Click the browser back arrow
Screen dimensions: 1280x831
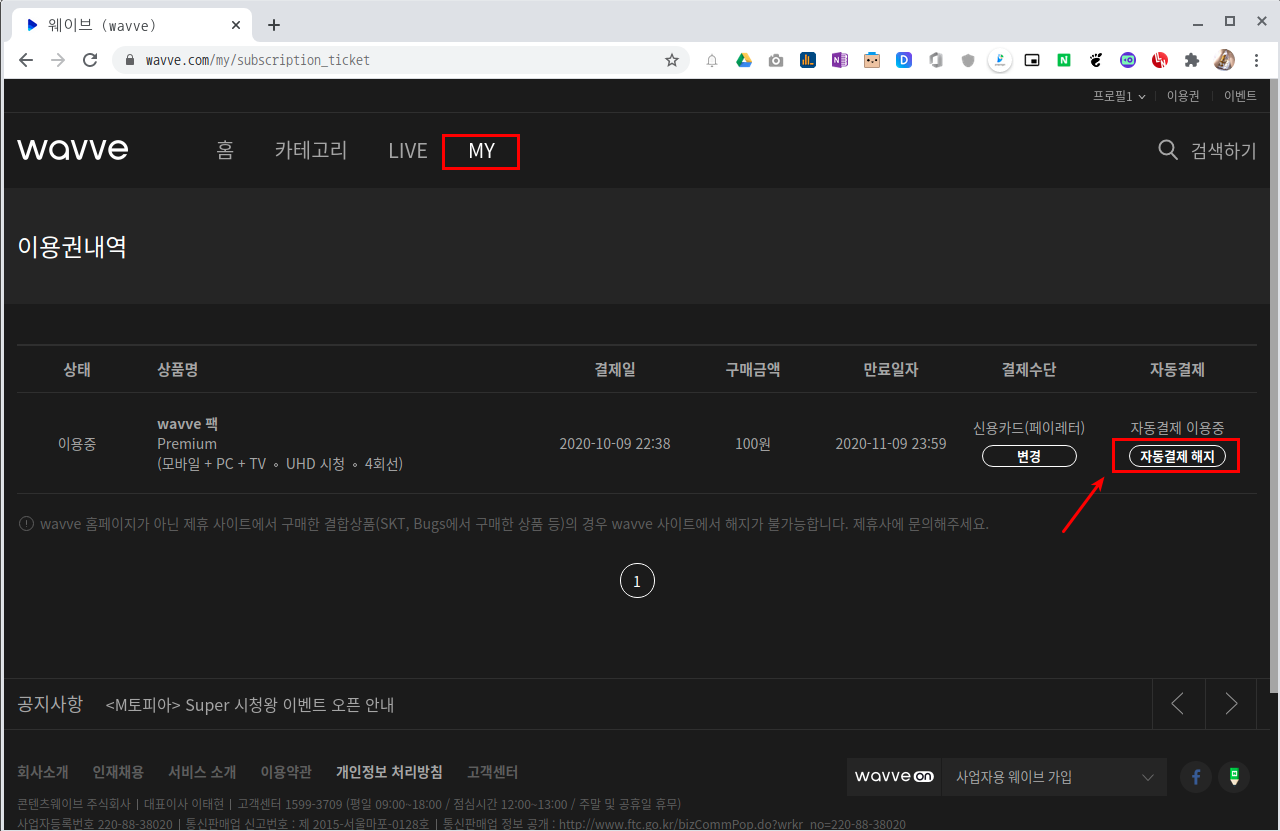[26, 60]
